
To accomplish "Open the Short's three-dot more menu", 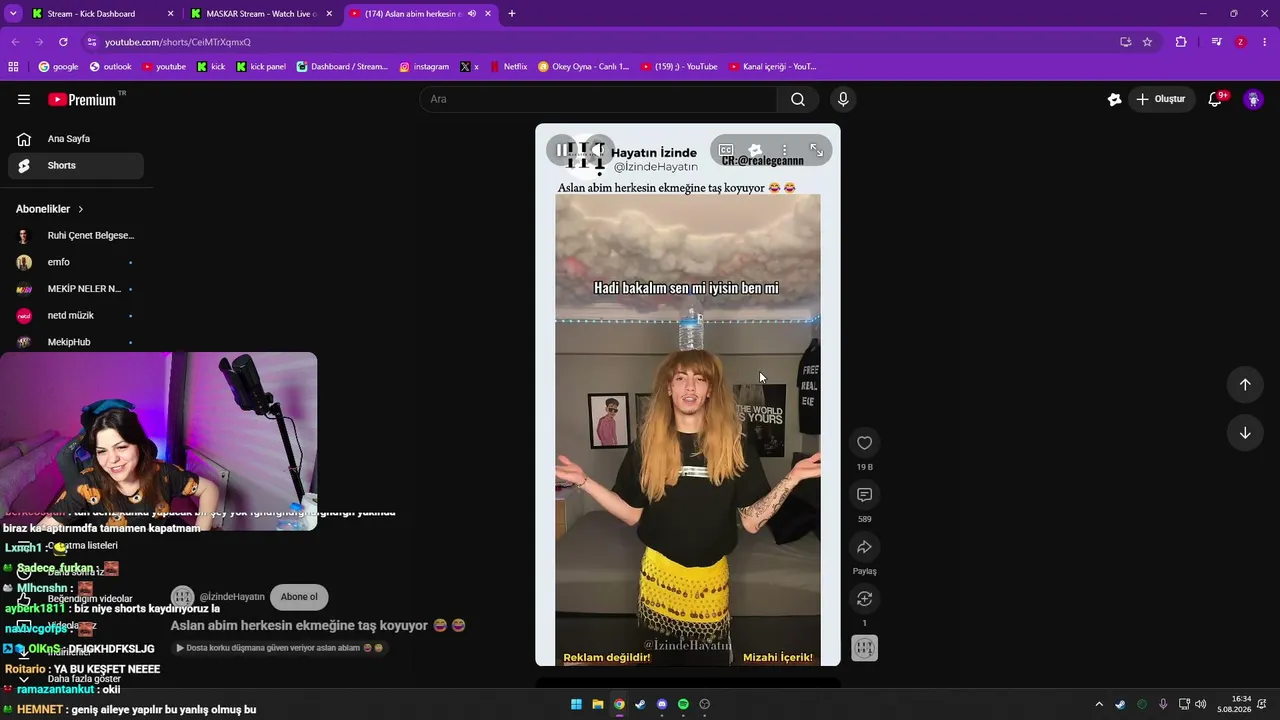I will point(784,150).
